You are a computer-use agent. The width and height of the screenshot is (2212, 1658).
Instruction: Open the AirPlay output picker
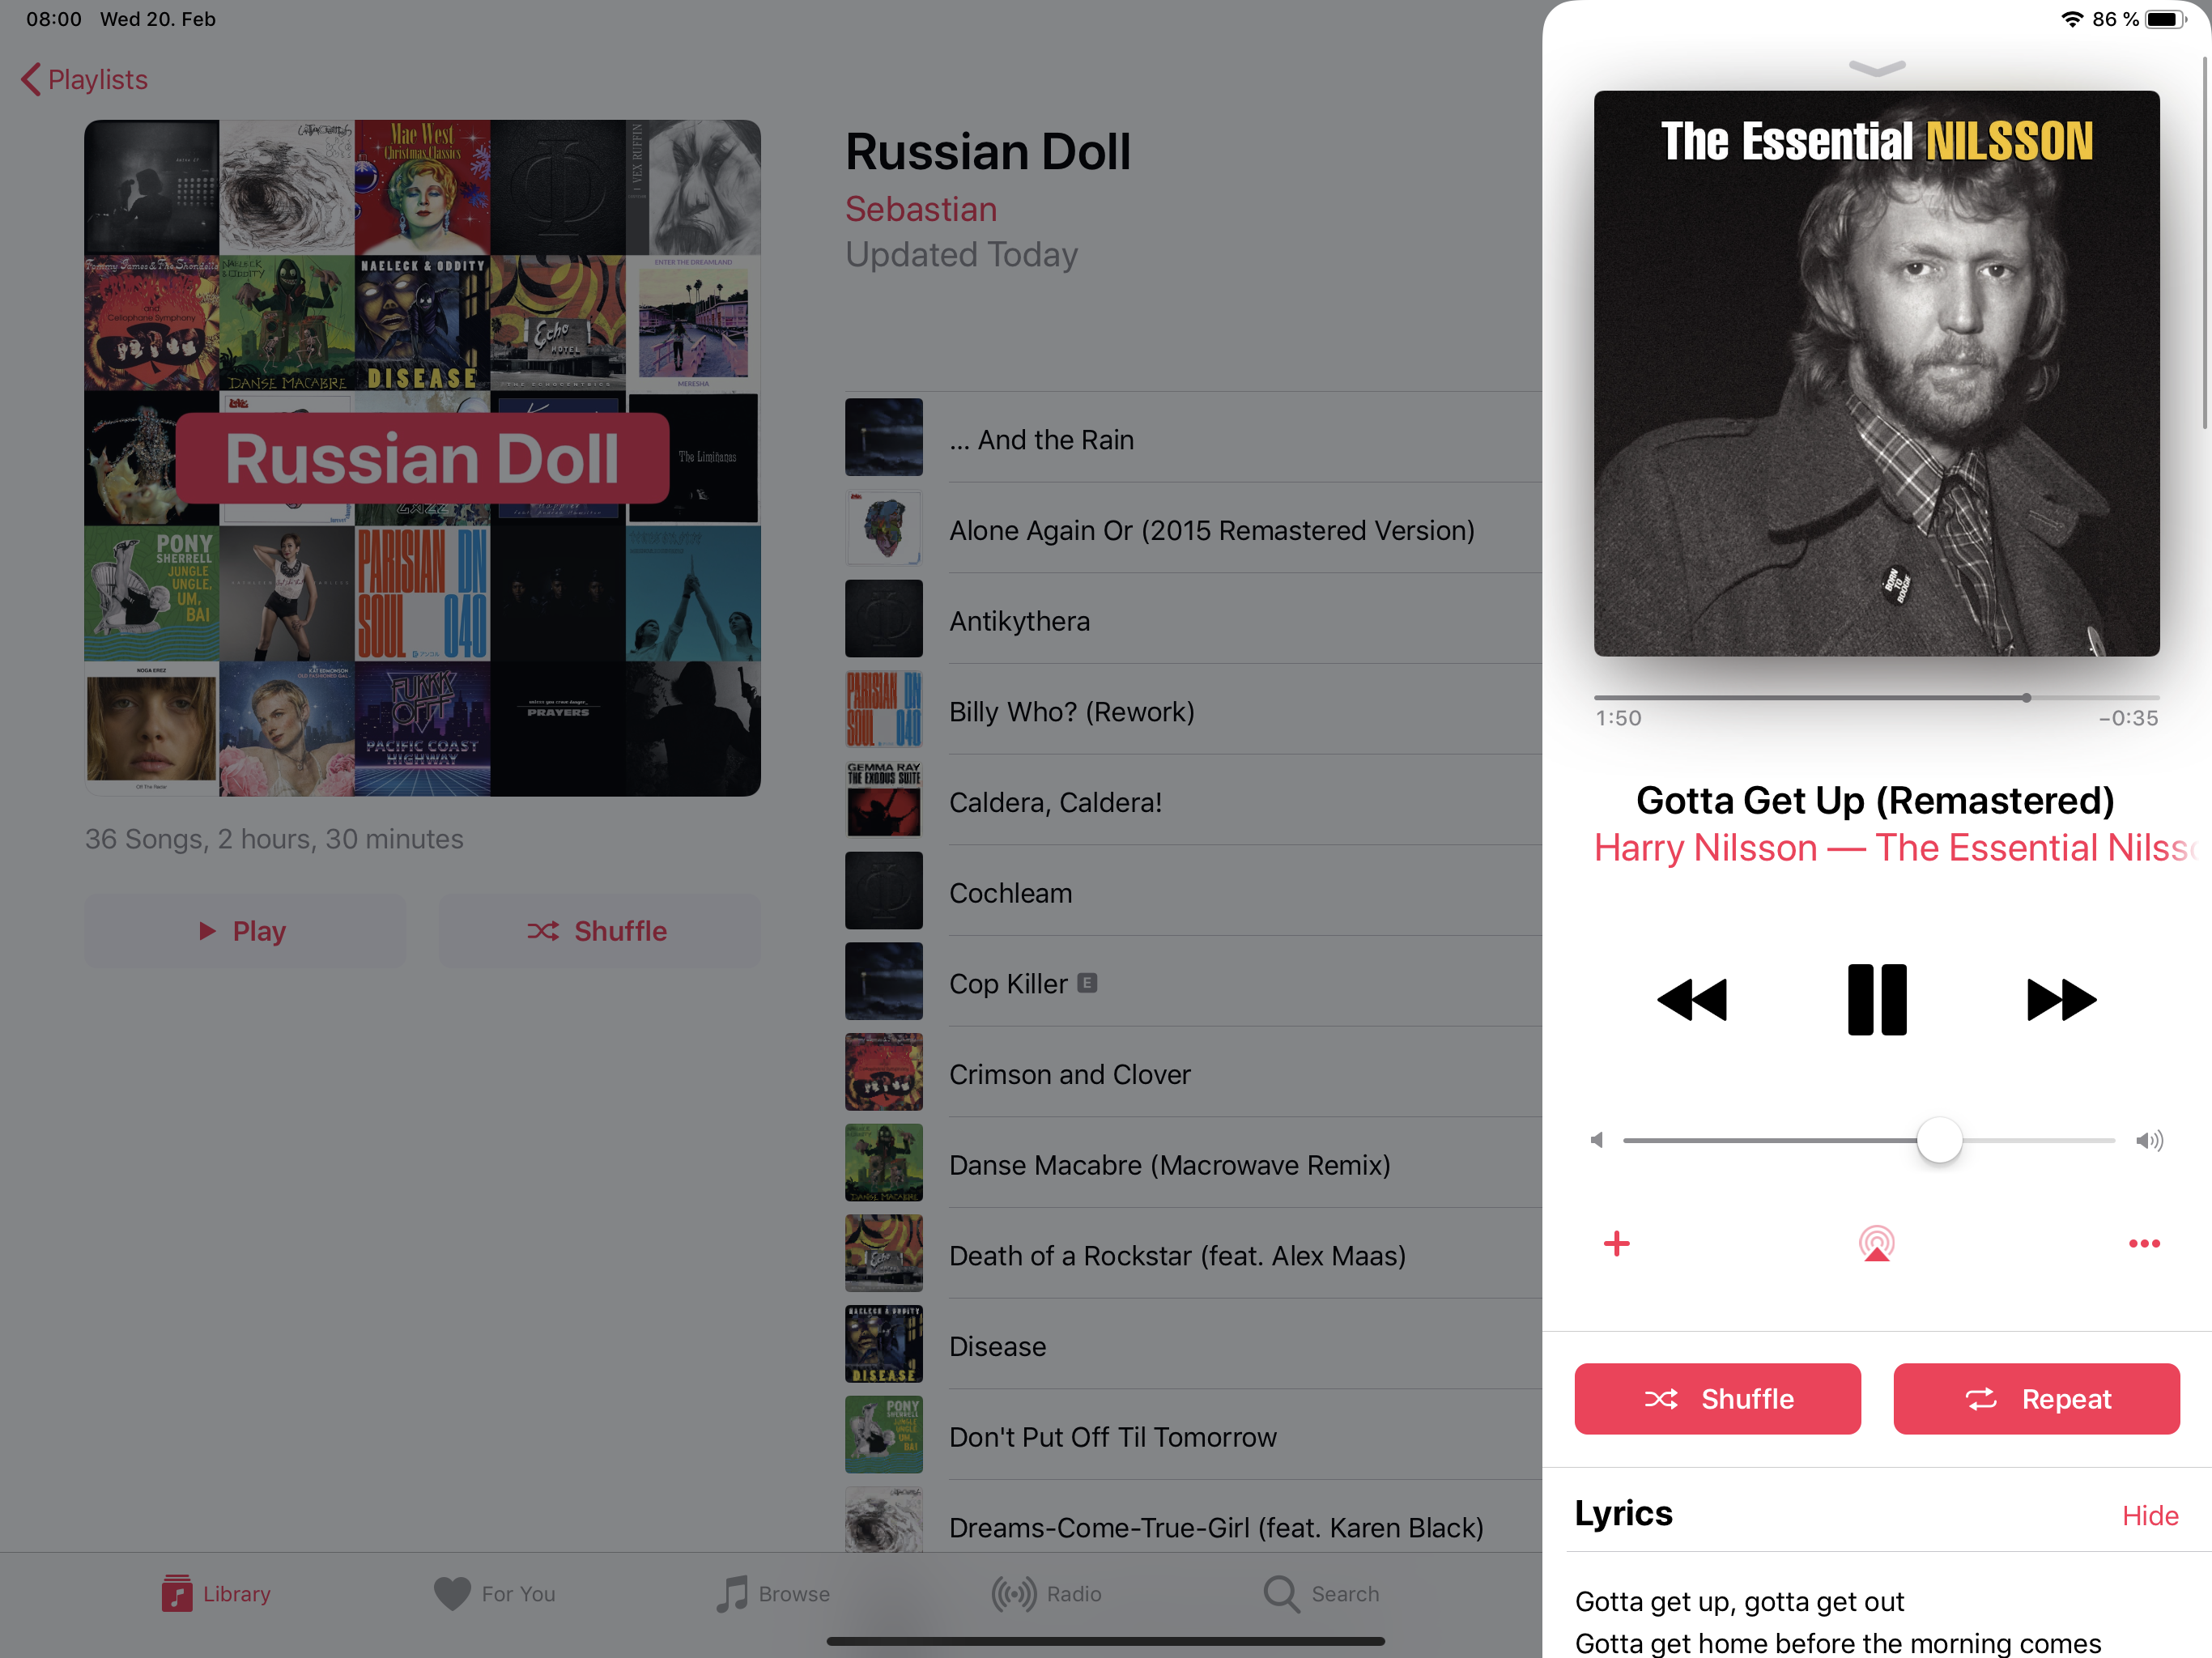point(1876,1243)
